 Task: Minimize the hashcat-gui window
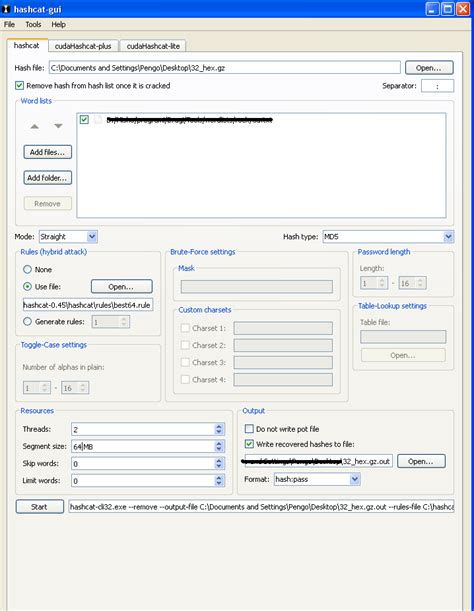432,9
